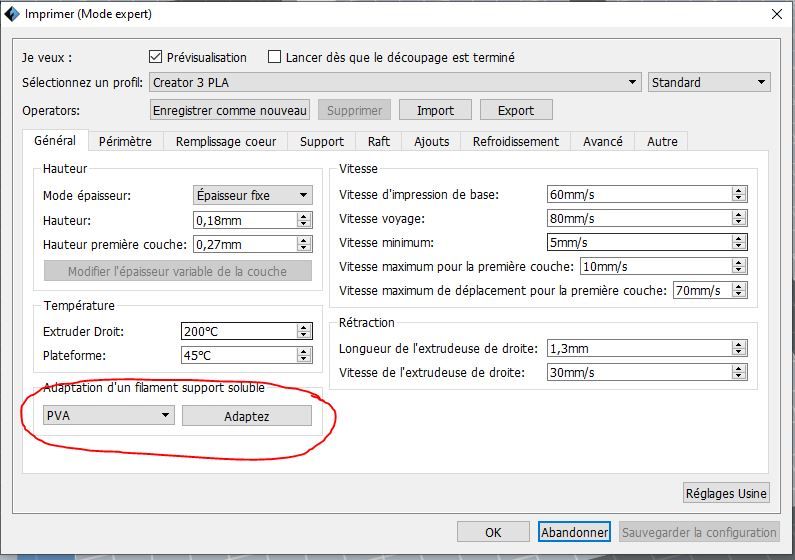Viewport: 795px width, 560px height.
Task: Click the Abandonner button
Action: [x=574, y=532]
